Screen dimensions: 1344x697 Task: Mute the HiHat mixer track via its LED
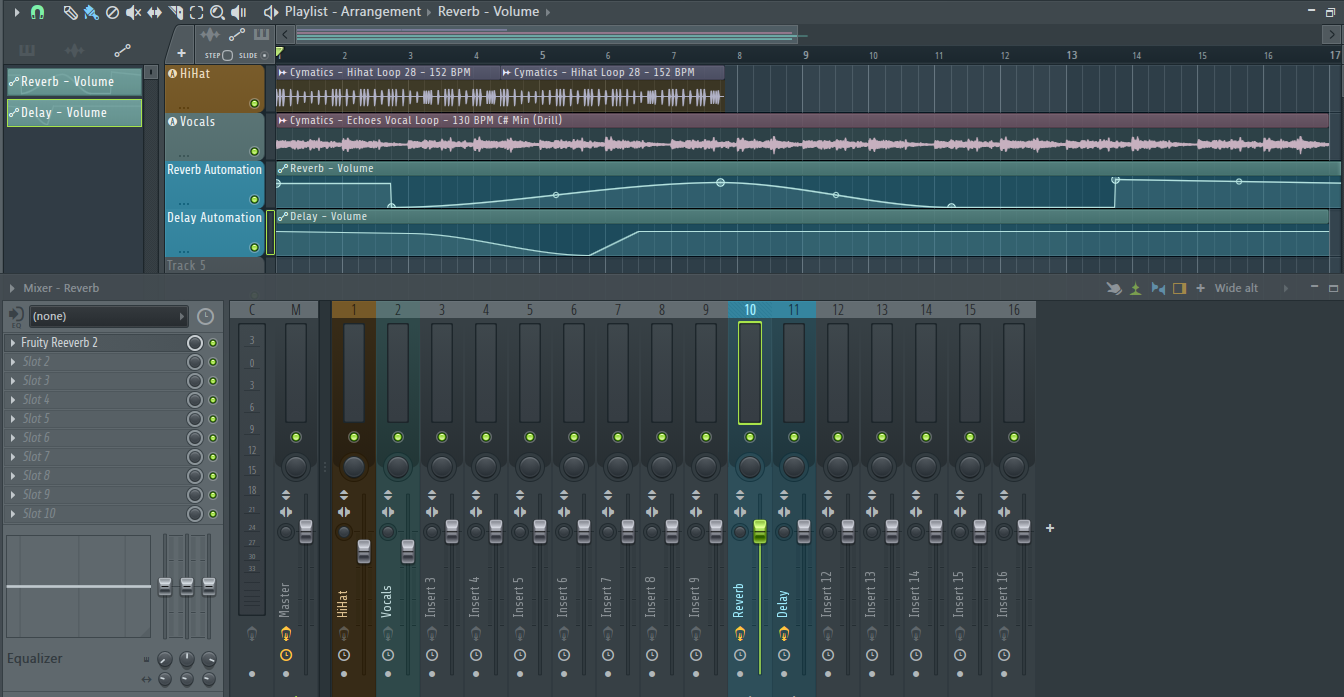click(353, 436)
